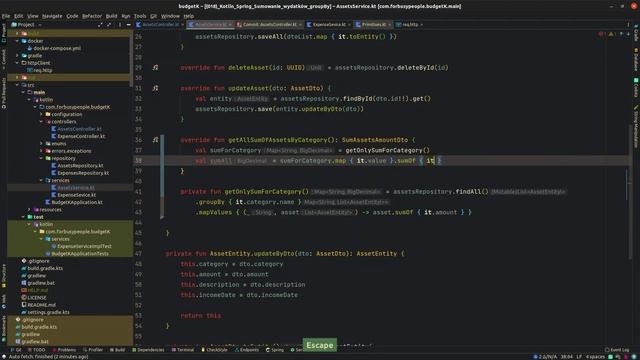Open the Endpoints tool window

(x=247, y=350)
